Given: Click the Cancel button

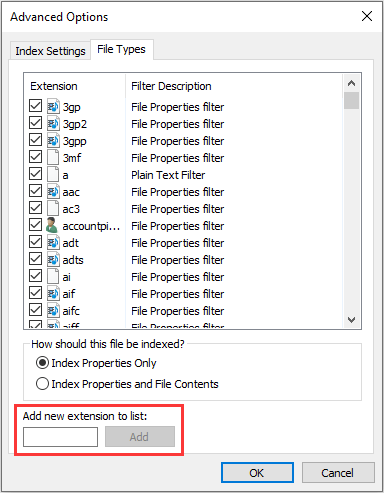Looking at the screenshot, I should 338,473.
